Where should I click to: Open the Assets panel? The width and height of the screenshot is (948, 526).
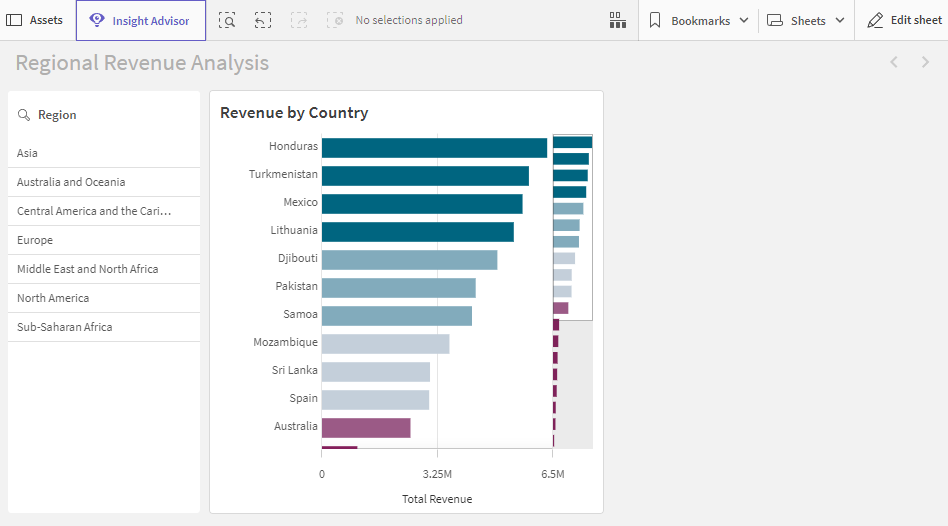[x=35, y=20]
